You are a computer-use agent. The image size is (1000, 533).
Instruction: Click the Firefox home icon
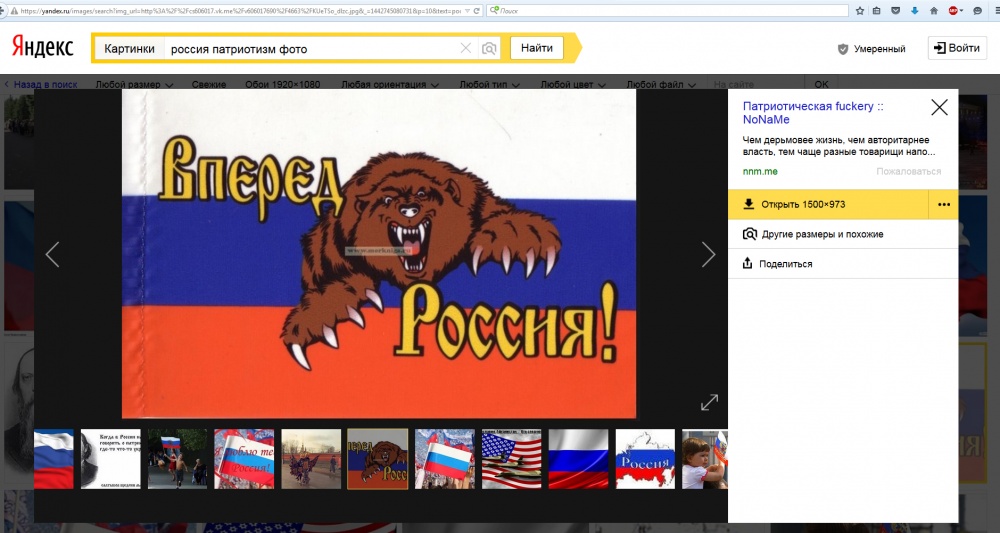point(934,10)
